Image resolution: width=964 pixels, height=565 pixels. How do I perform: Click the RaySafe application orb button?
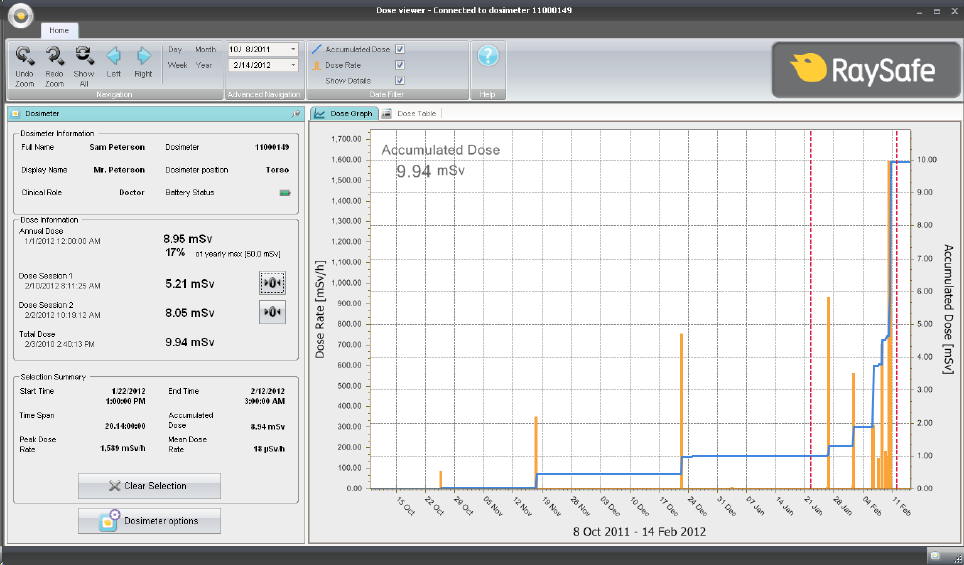point(21,16)
